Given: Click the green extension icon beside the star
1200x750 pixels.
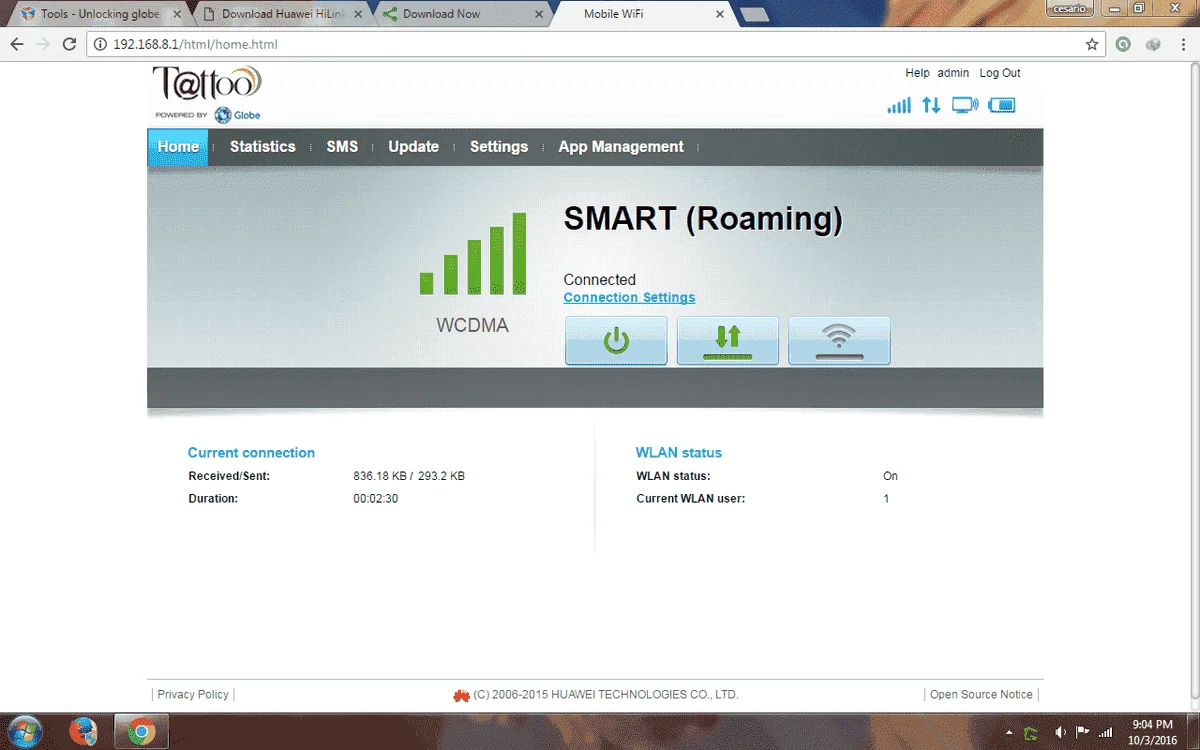Looking at the screenshot, I should pyautogui.click(x=1124, y=44).
